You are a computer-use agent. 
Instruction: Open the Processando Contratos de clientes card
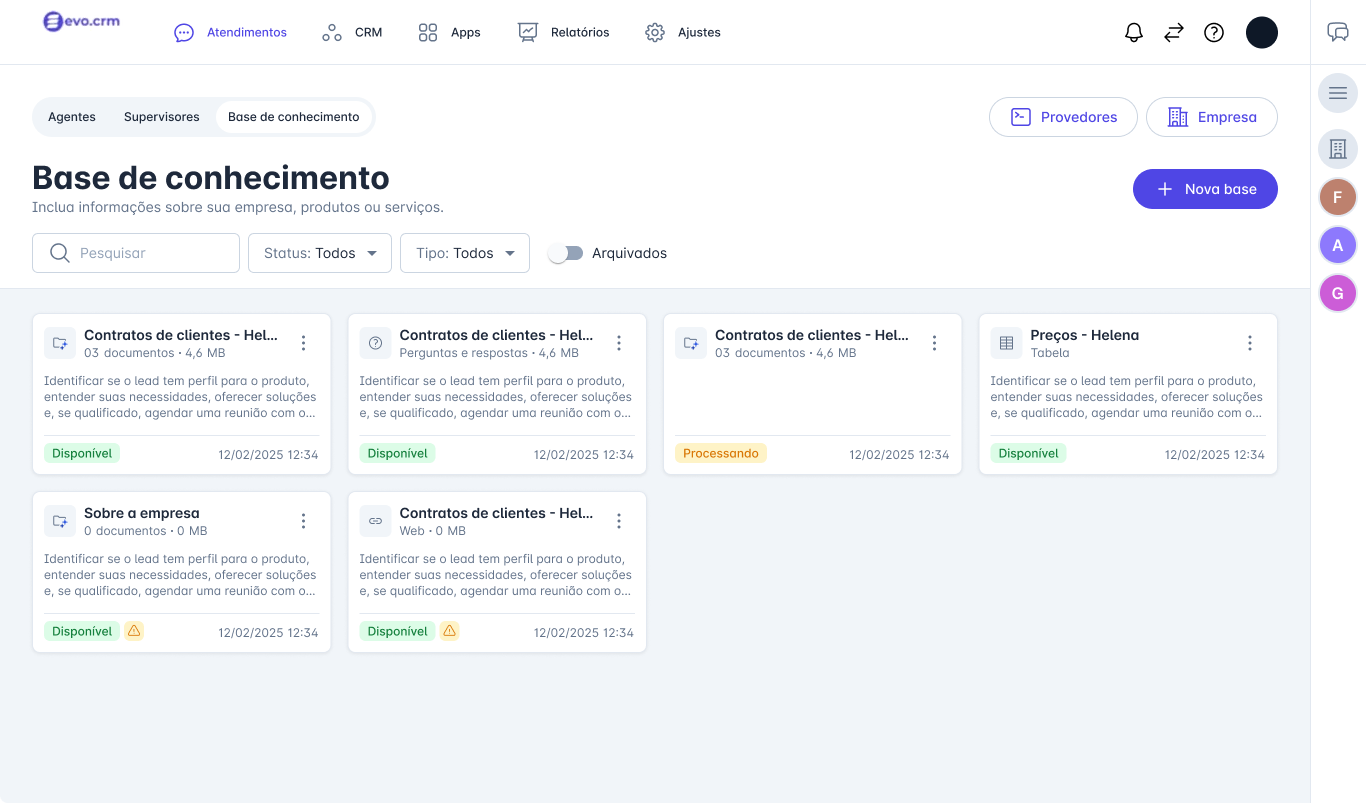point(813,394)
